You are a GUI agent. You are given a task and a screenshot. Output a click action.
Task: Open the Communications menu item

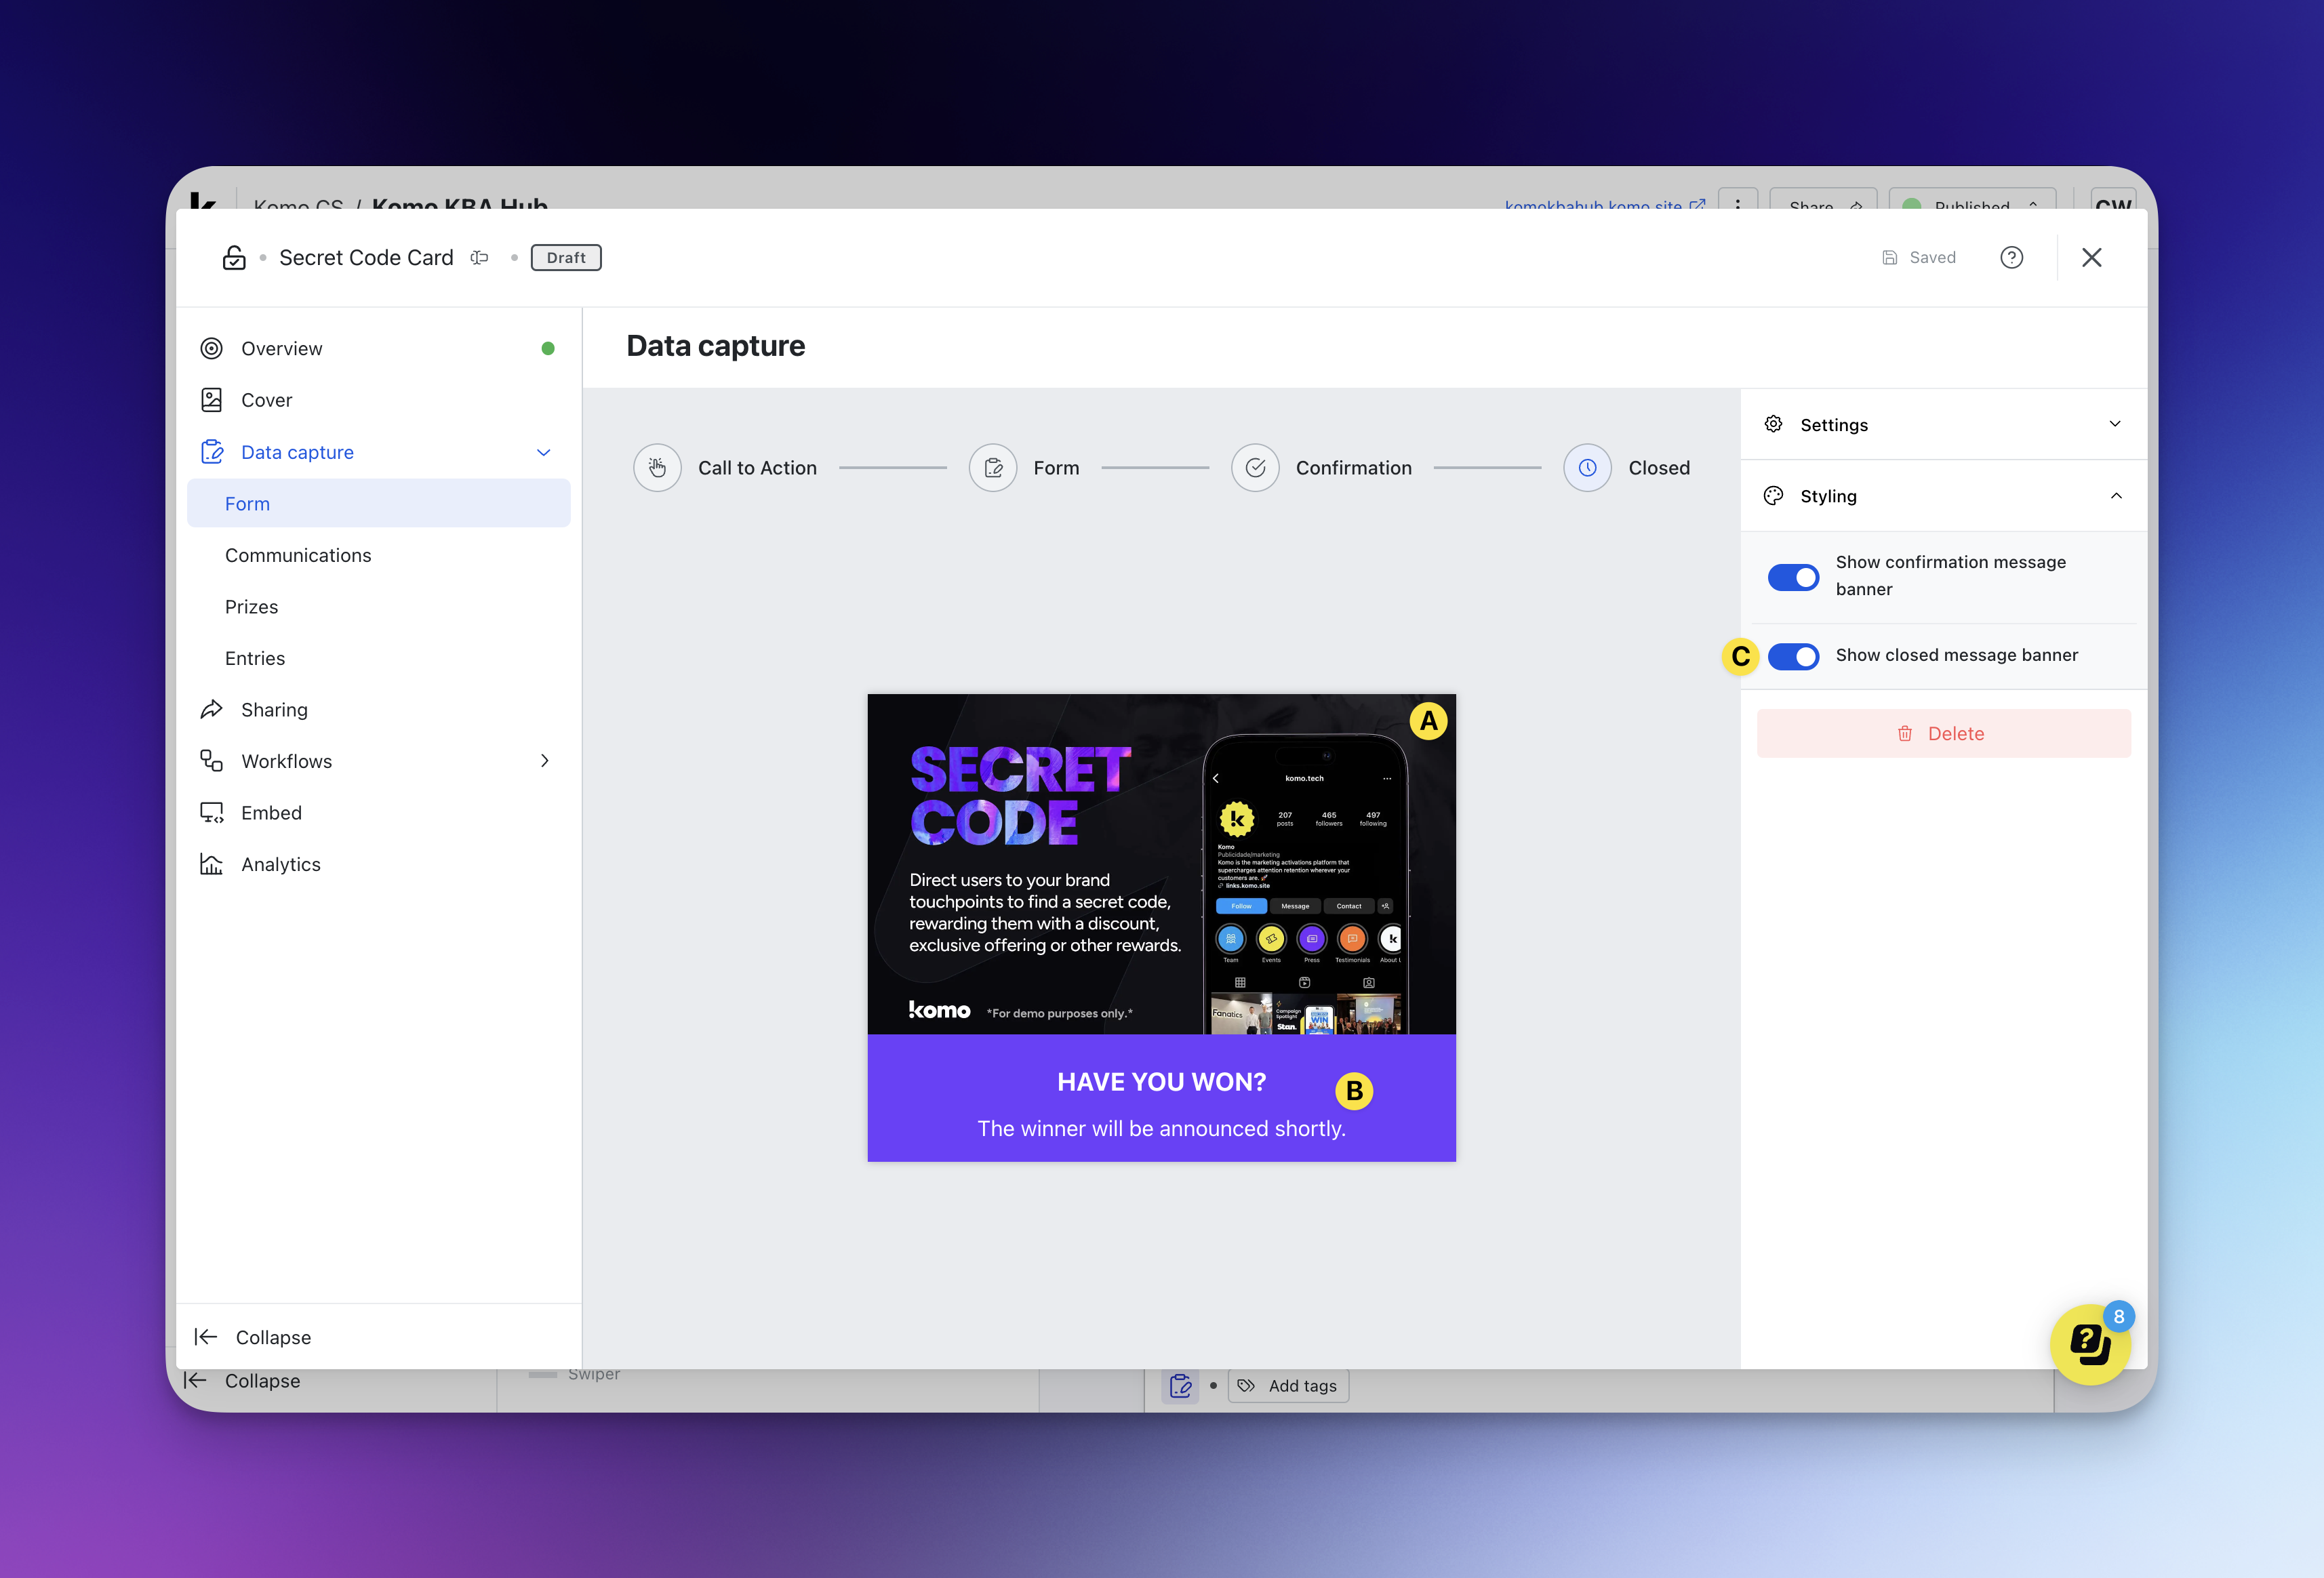coord(298,555)
